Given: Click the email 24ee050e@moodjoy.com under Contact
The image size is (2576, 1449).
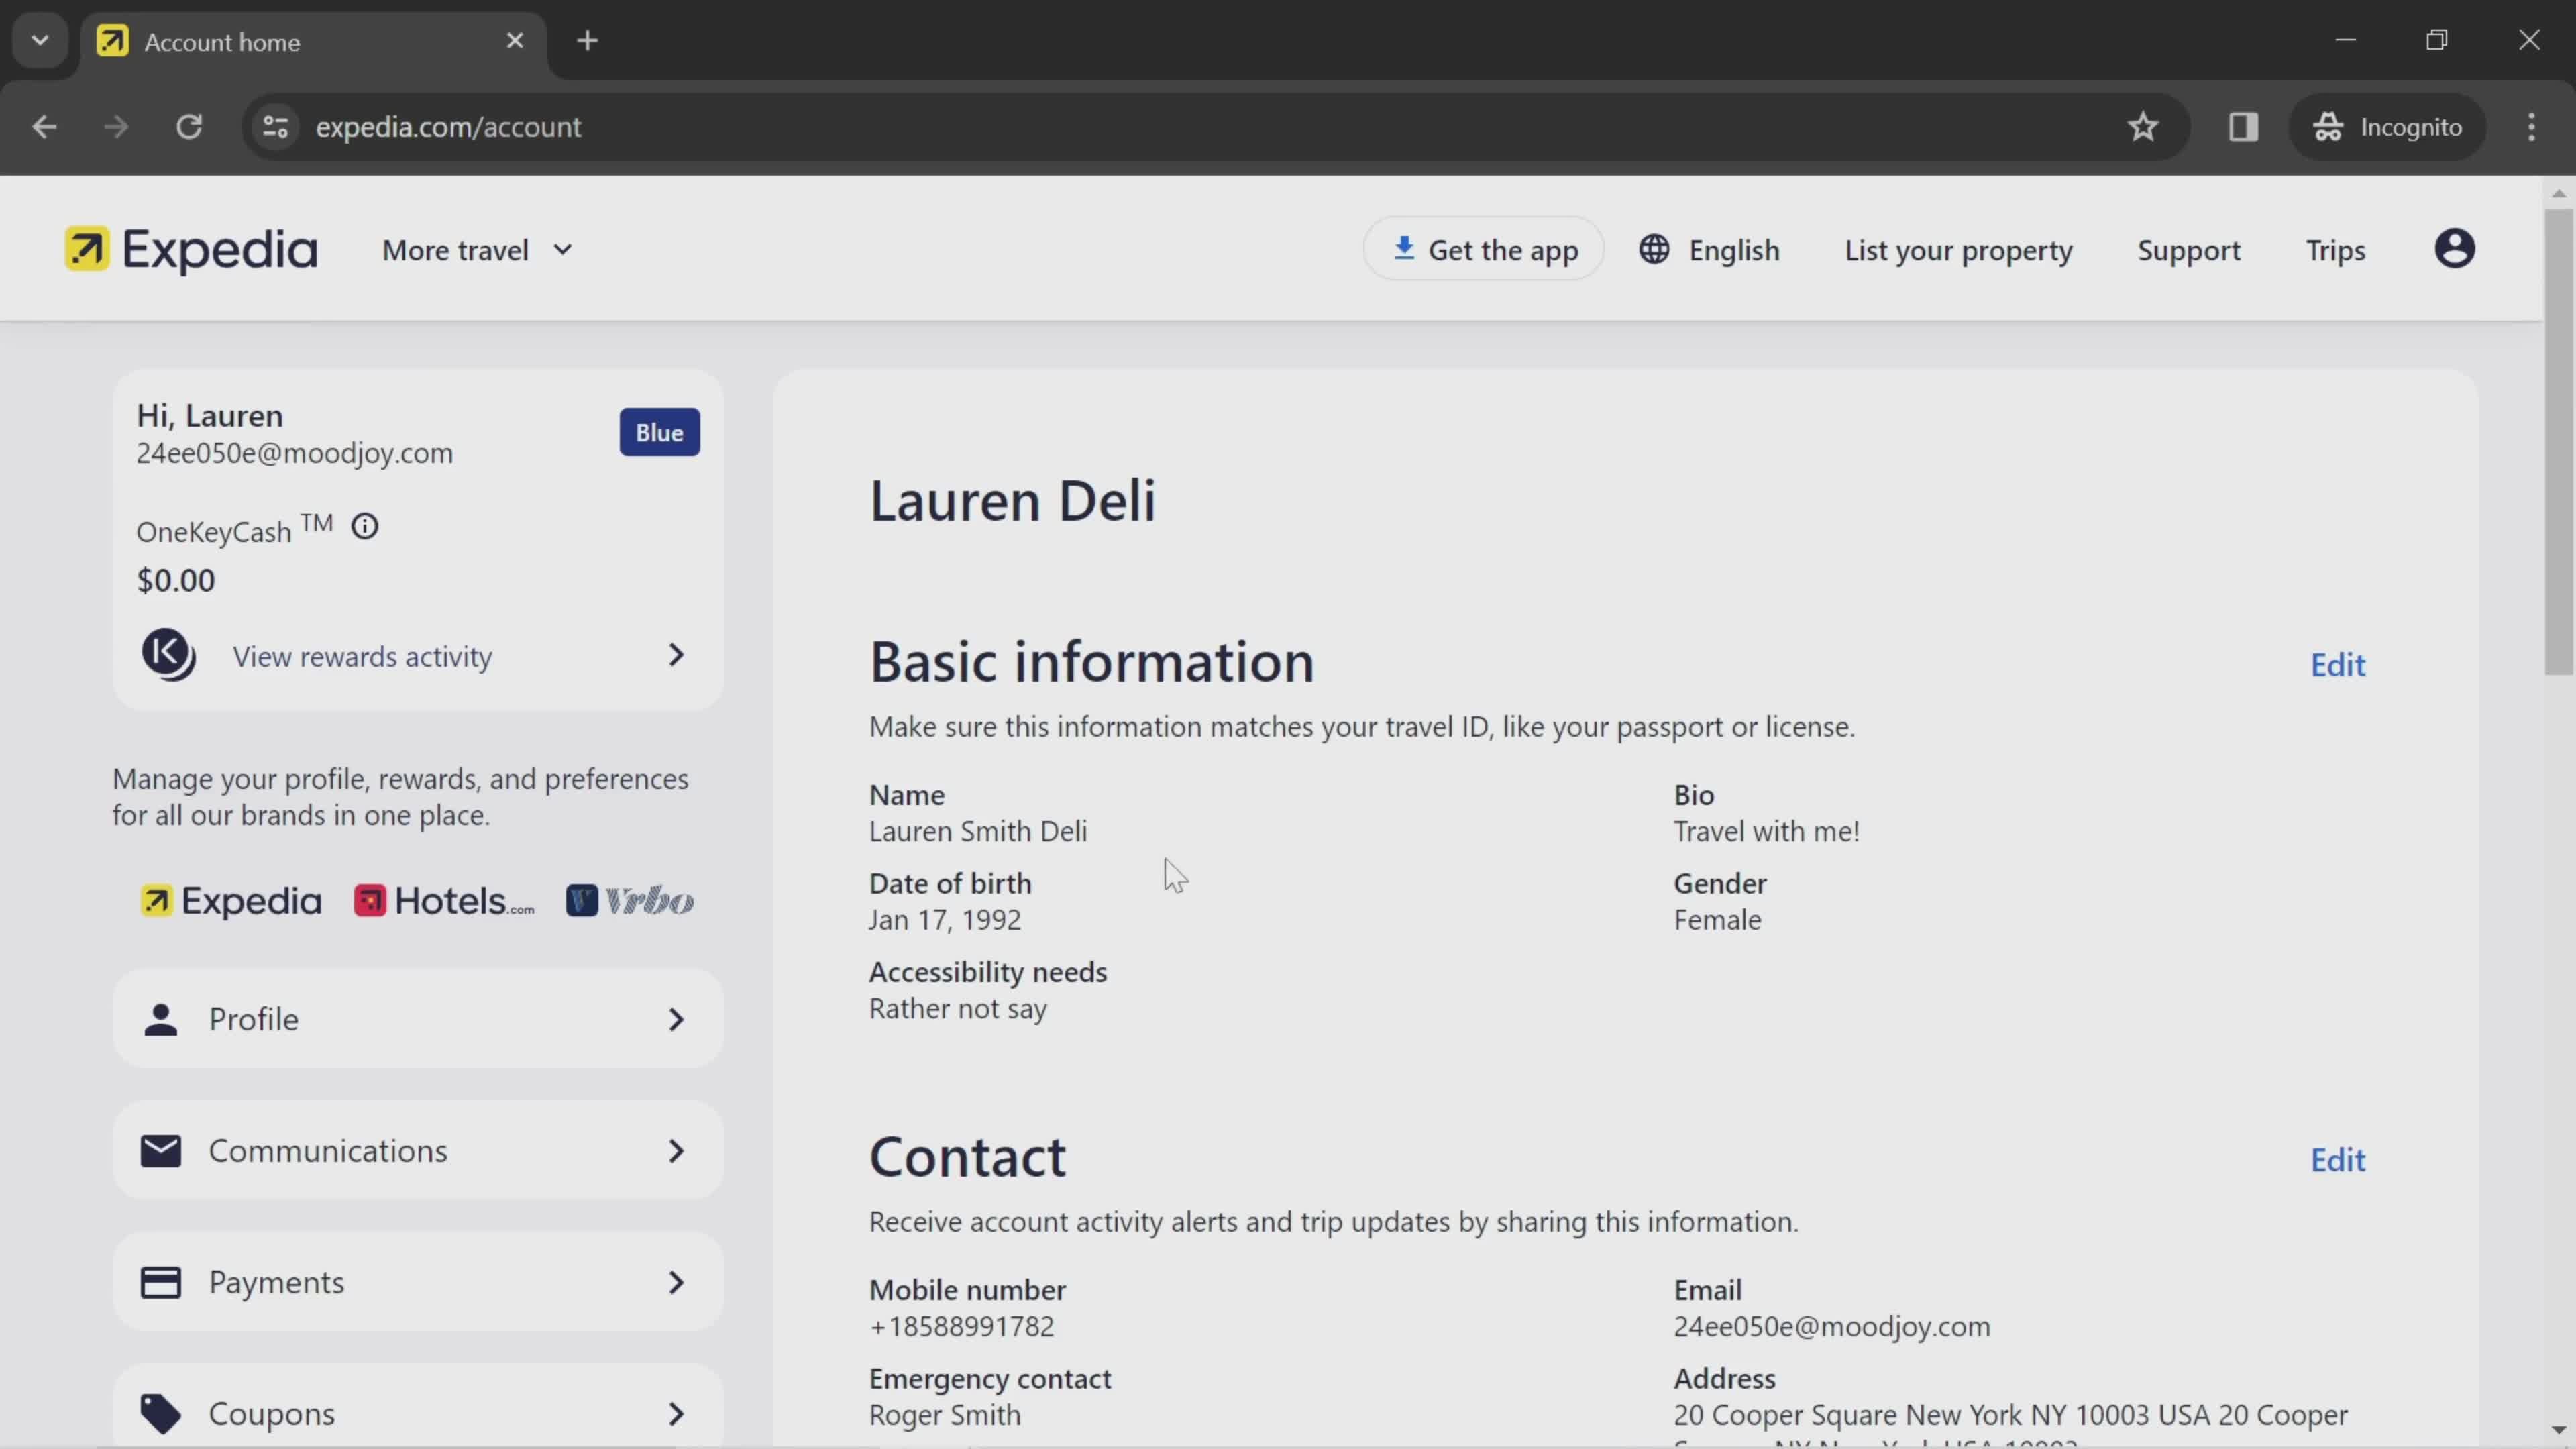Looking at the screenshot, I should click(x=1831, y=1326).
